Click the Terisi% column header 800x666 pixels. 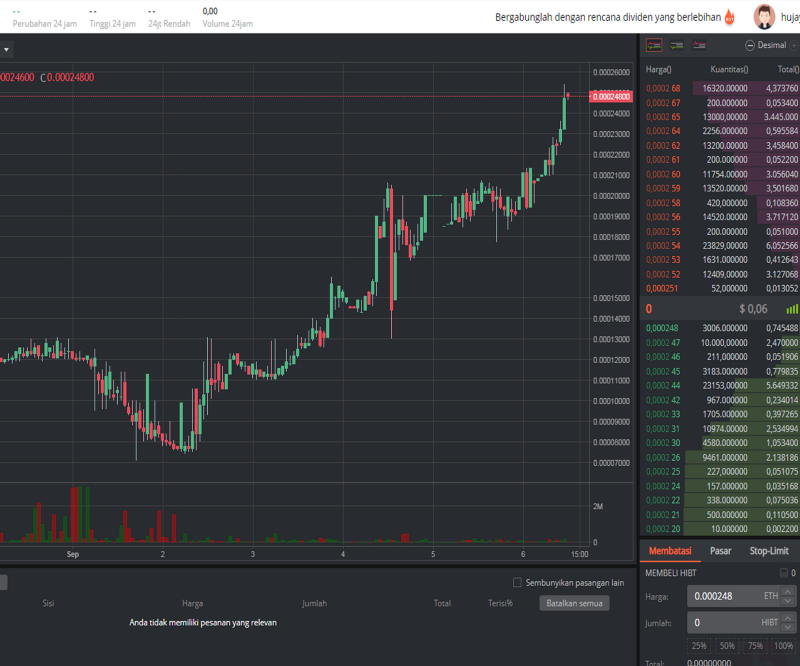500,603
